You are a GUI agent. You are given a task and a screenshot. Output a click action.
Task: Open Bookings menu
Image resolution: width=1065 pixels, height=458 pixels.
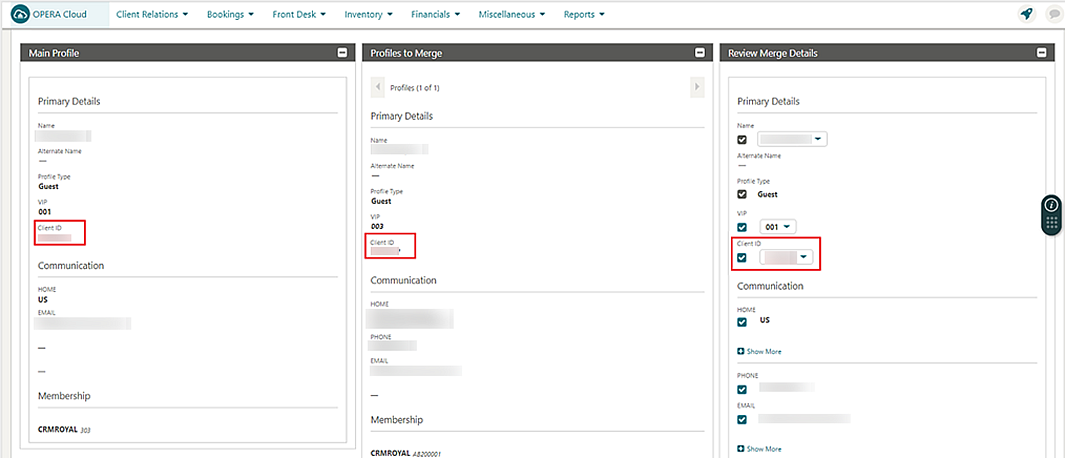(x=230, y=14)
